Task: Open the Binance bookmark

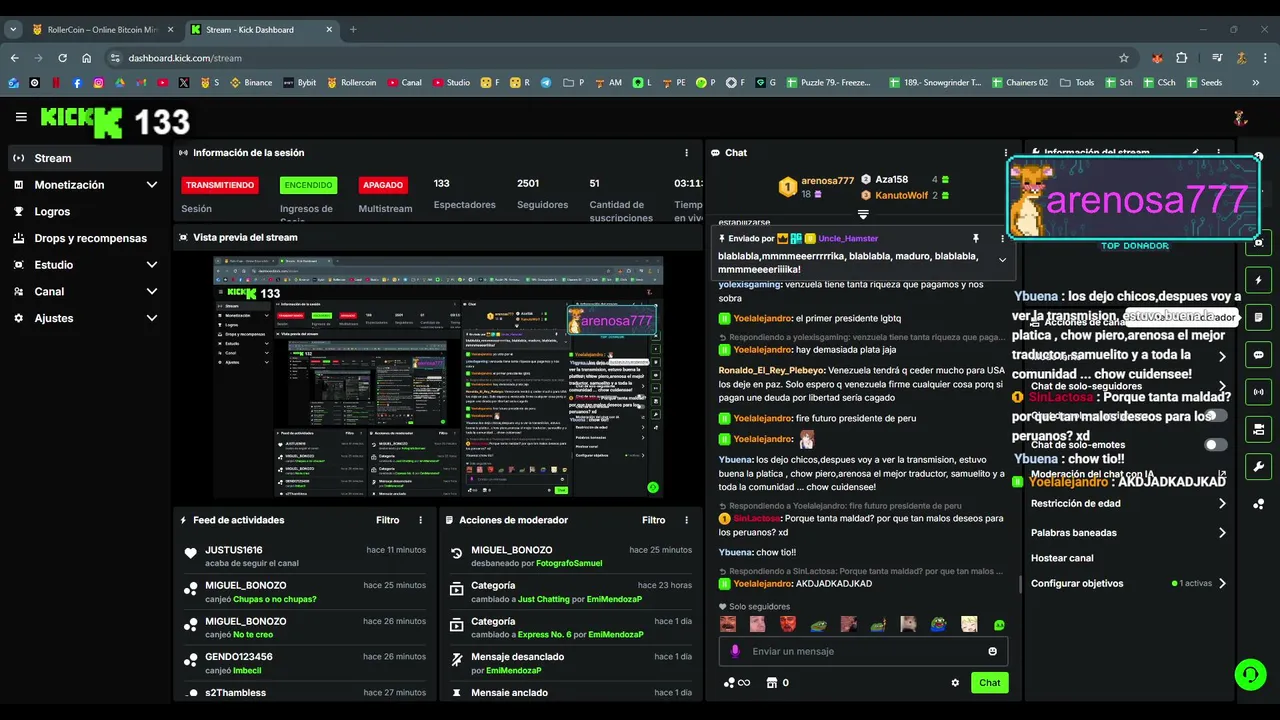Action: point(251,83)
